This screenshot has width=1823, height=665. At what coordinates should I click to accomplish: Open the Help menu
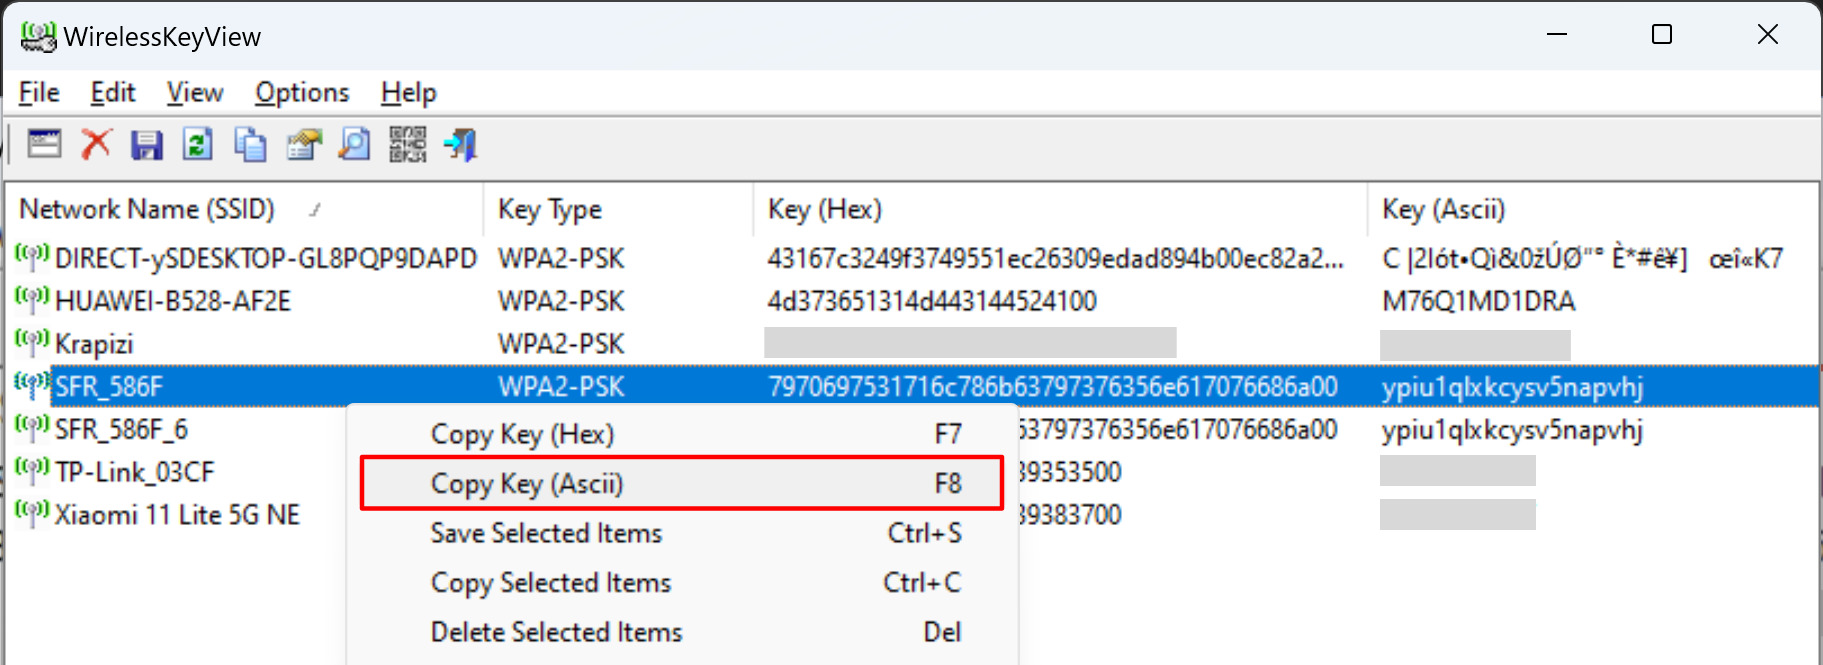409,93
